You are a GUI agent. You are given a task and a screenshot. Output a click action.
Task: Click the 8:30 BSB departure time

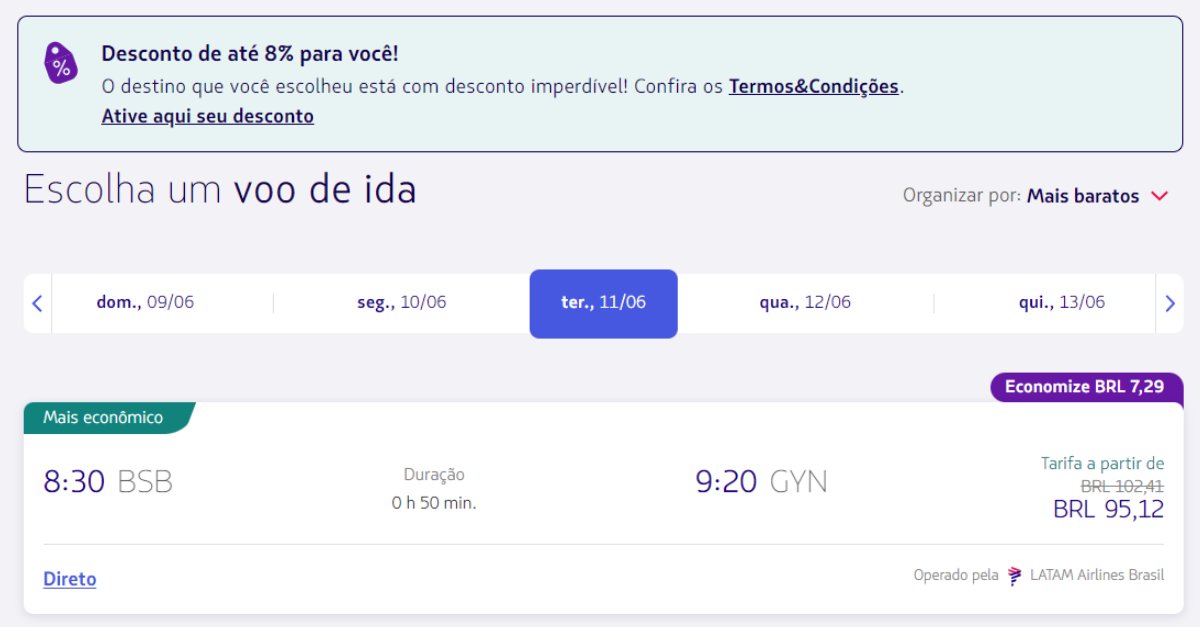(x=108, y=482)
